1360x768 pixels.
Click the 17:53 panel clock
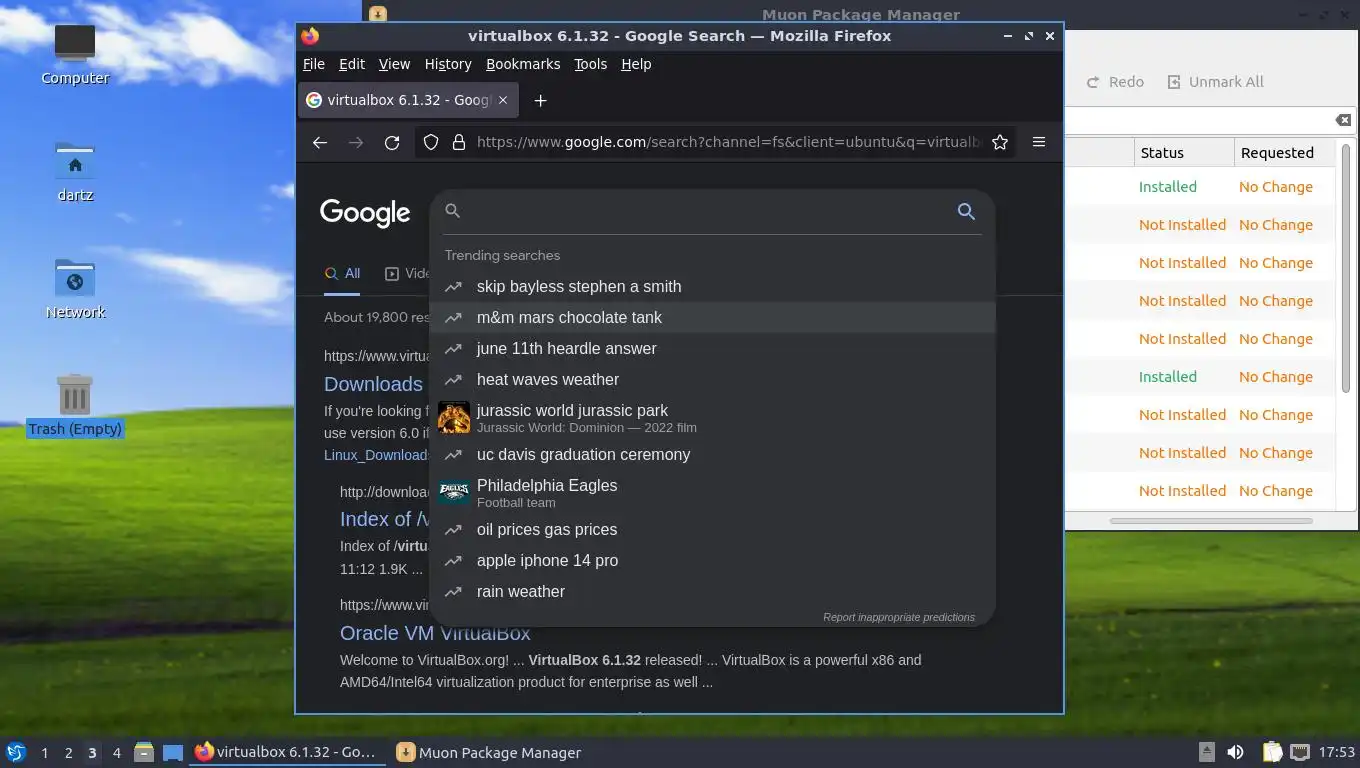point(1336,752)
